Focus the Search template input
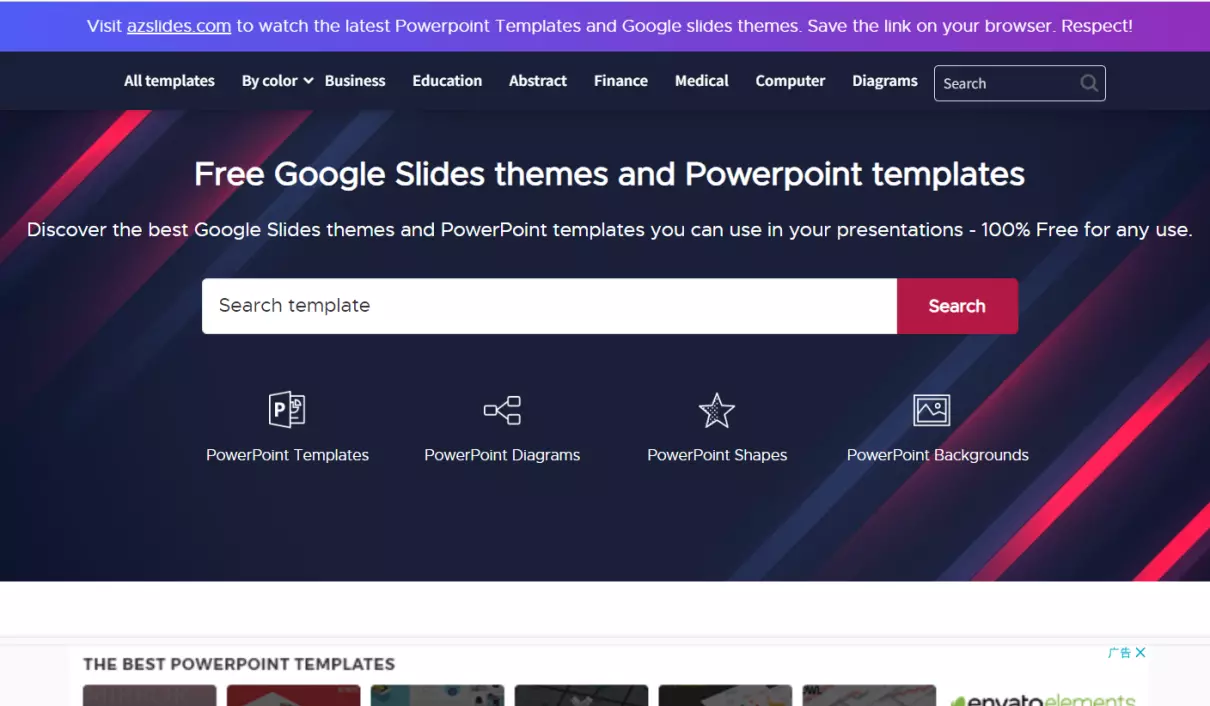The width and height of the screenshot is (1210, 706). pyautogui.click(x=549, y=306)
